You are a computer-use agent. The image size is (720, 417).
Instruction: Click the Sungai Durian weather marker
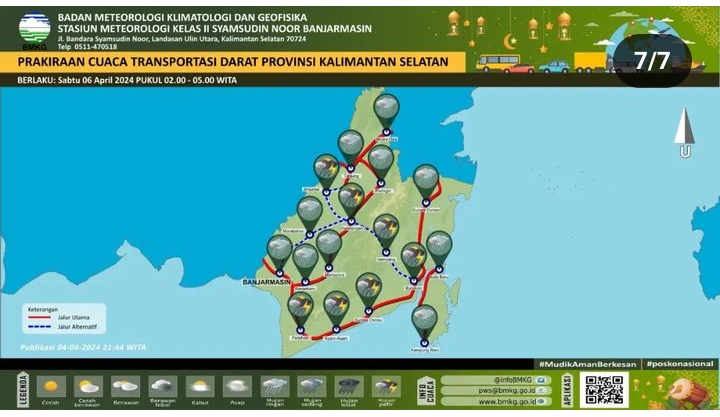pyautogui.click(x=426, y=181)
